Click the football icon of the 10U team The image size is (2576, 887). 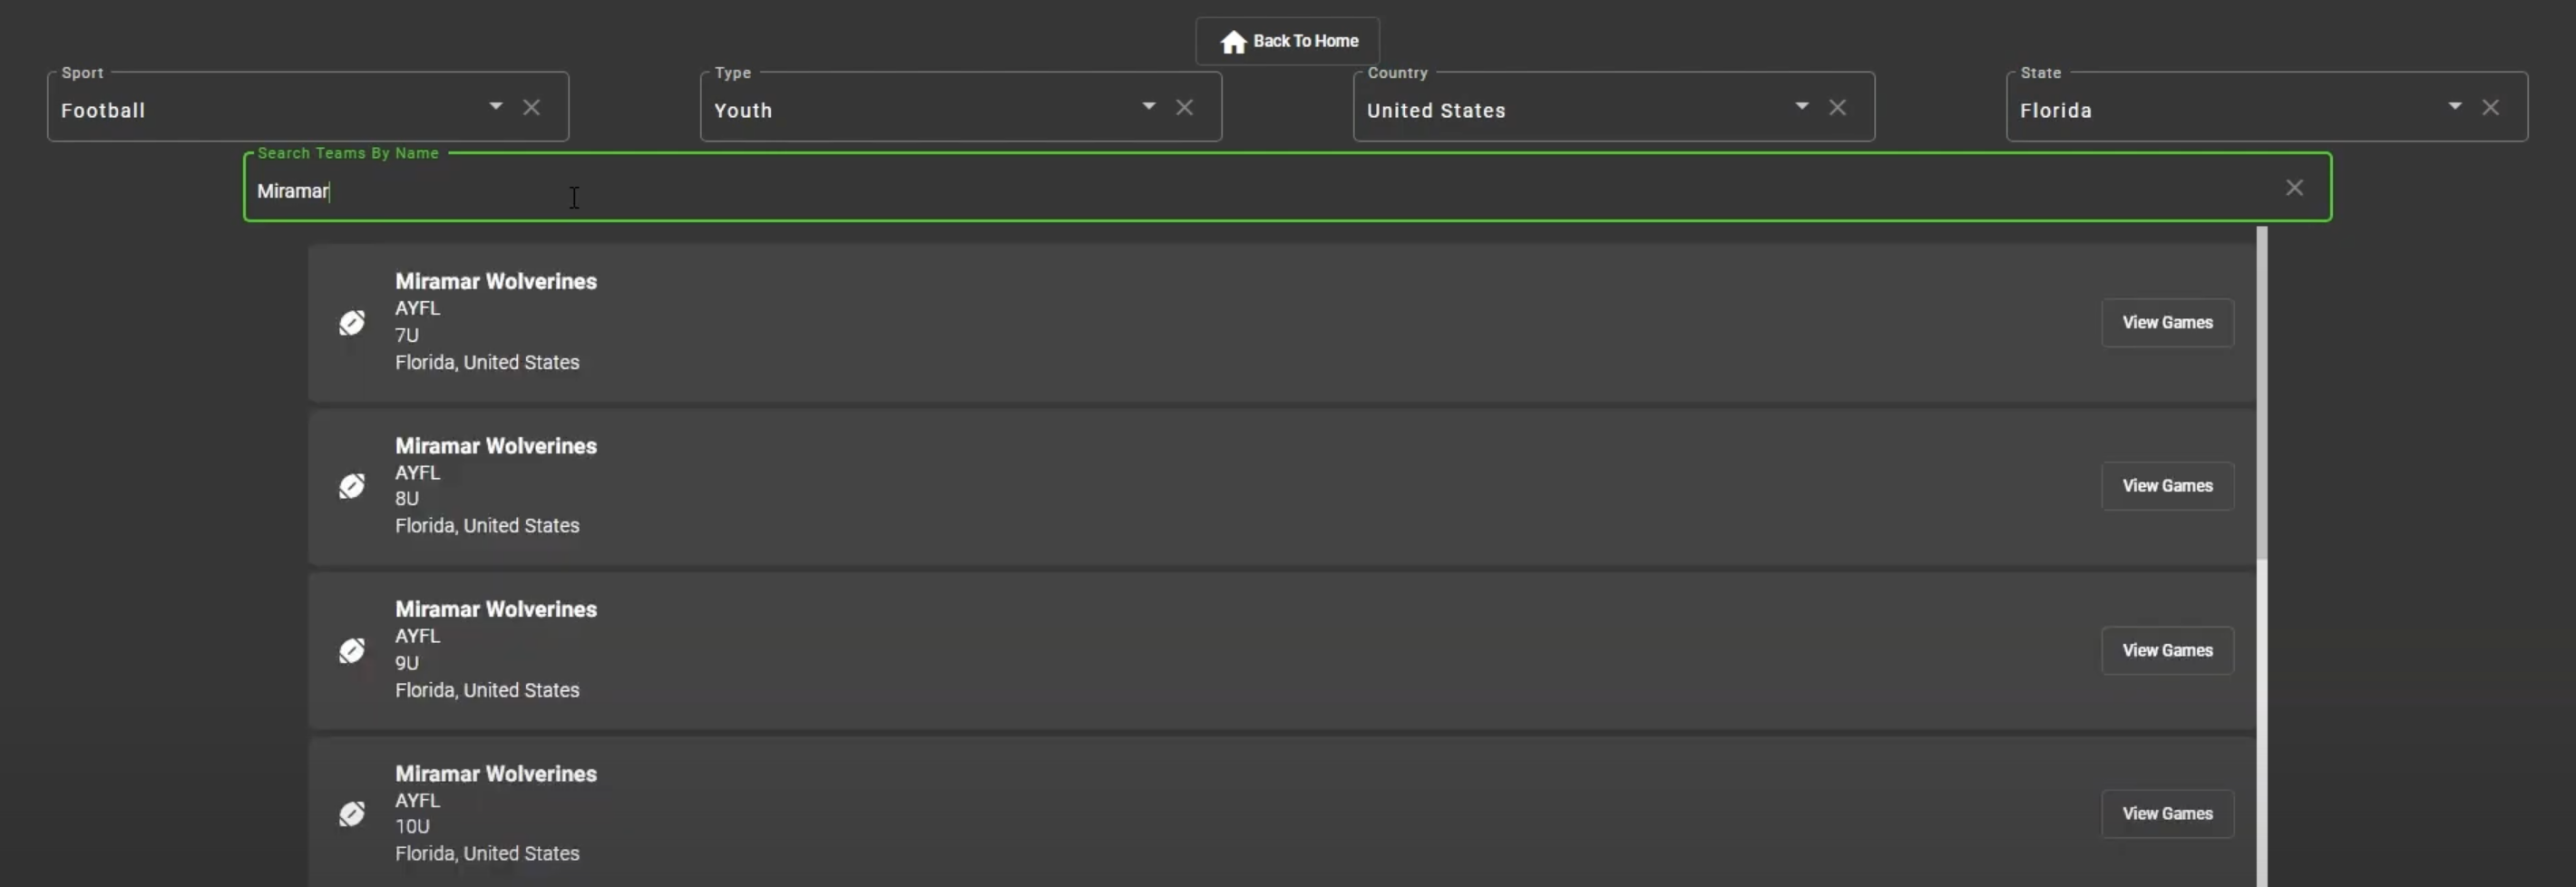pyautogui.click(x=352, y=814)
